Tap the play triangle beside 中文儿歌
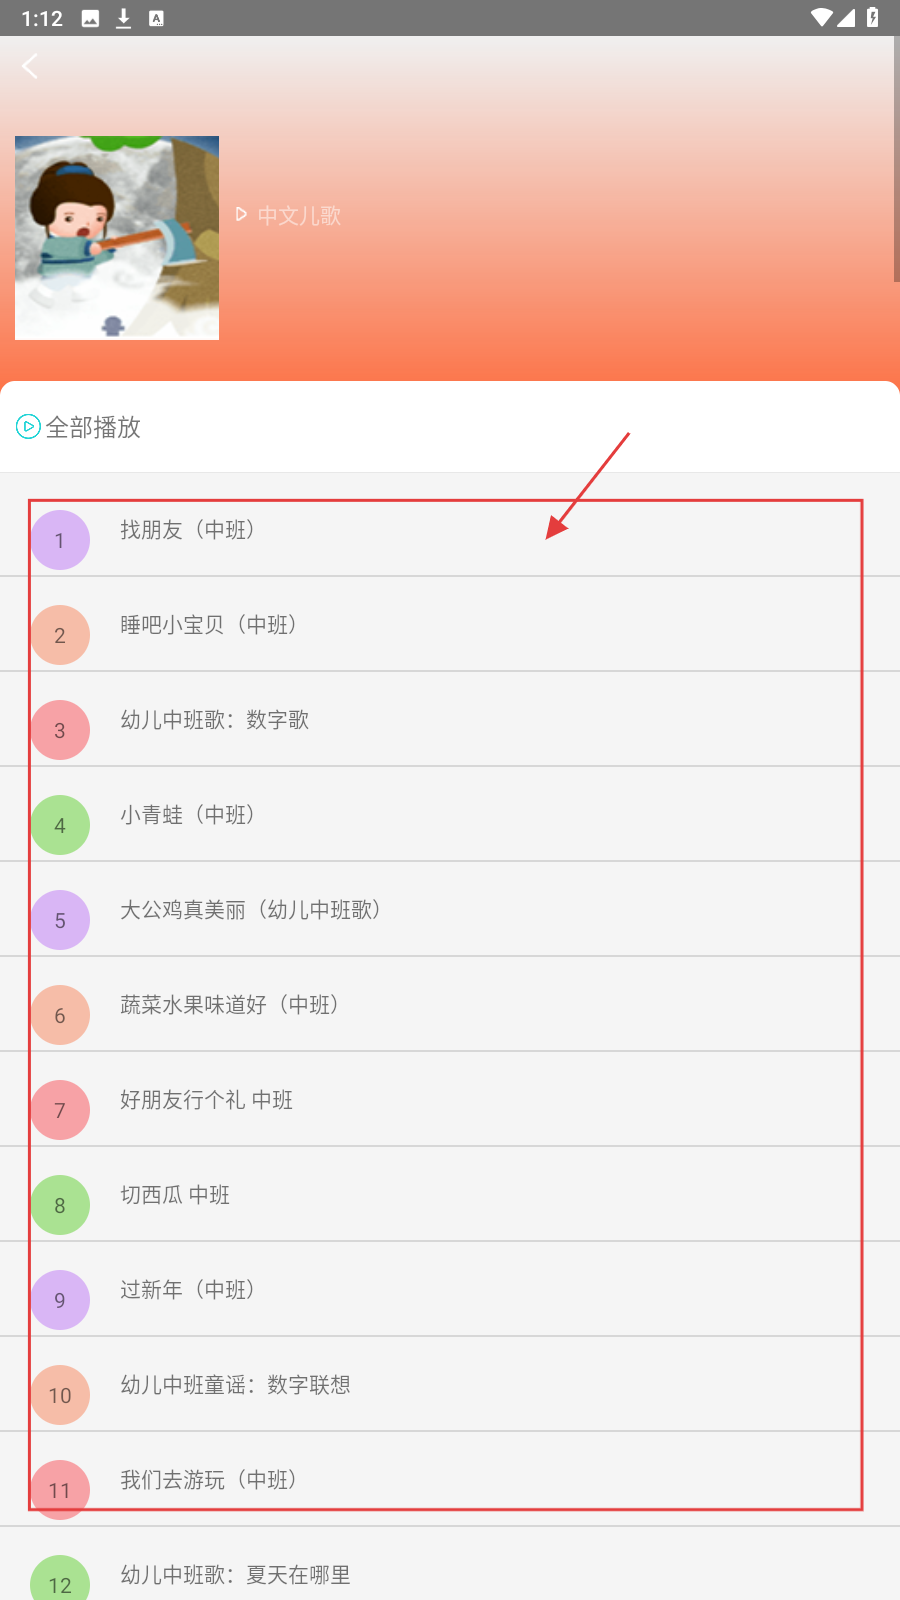900x1600 pixels. 241,215
